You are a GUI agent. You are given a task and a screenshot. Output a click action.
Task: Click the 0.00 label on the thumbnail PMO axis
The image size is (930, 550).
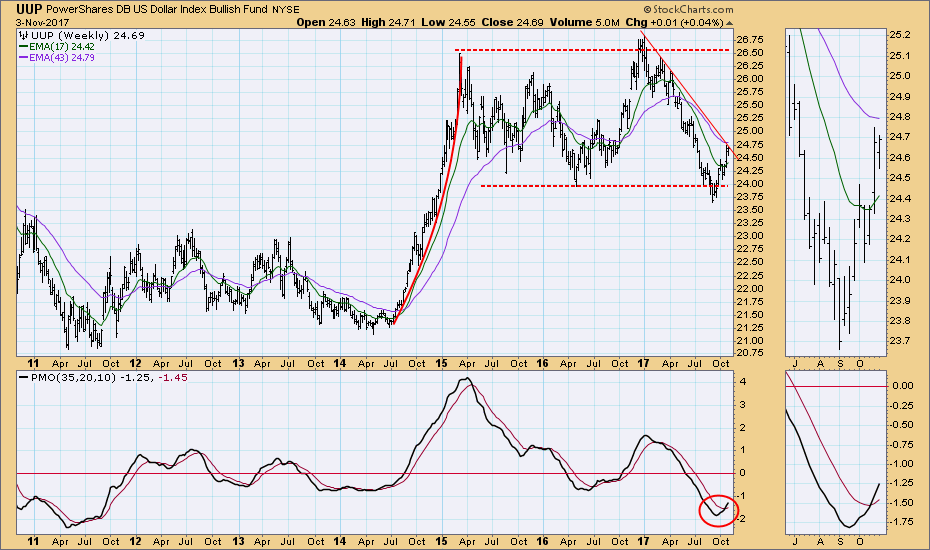click(903, 385)
